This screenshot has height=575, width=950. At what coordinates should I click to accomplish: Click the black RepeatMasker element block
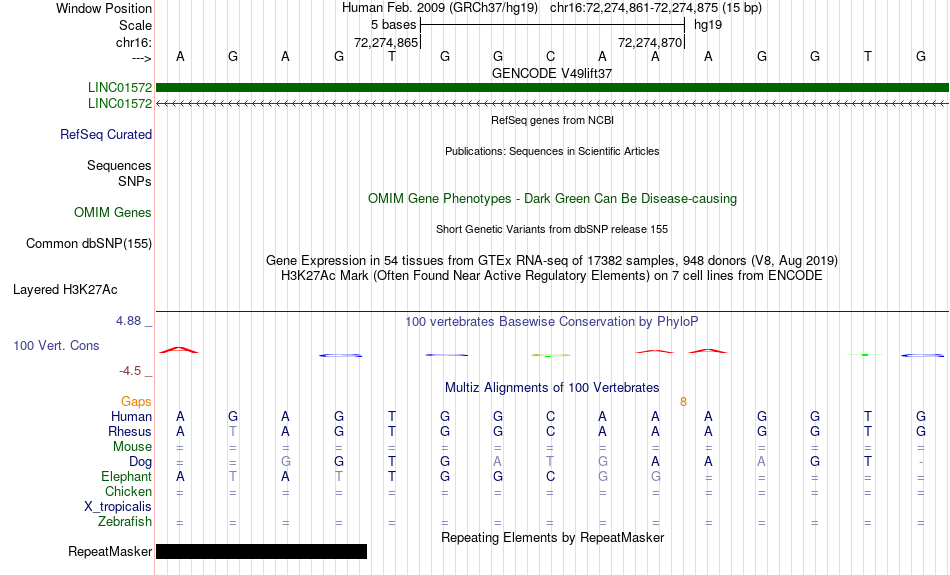click(261, 551)
